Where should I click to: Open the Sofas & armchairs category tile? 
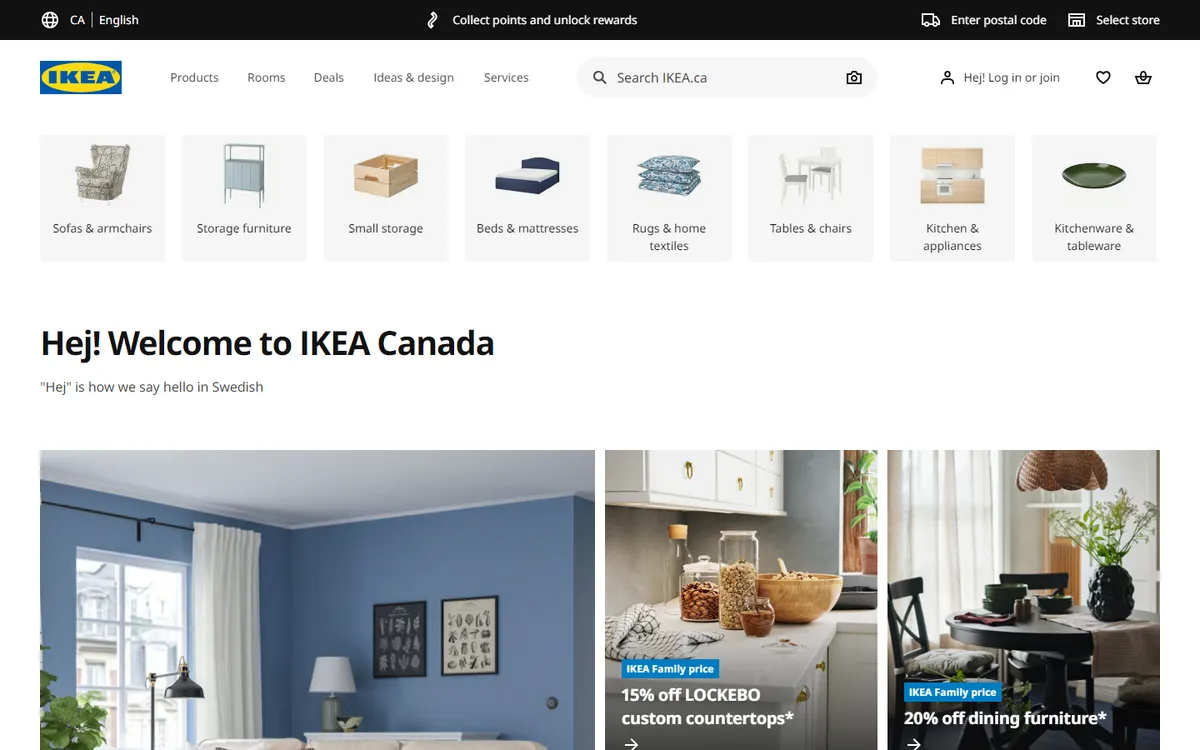click(x=102, y=198)
